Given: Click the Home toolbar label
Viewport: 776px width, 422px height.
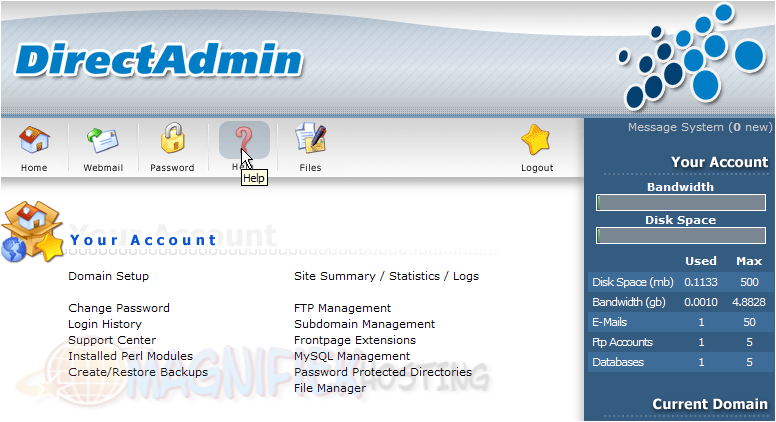Looking at the screenshot, I should tap(34, 168).
